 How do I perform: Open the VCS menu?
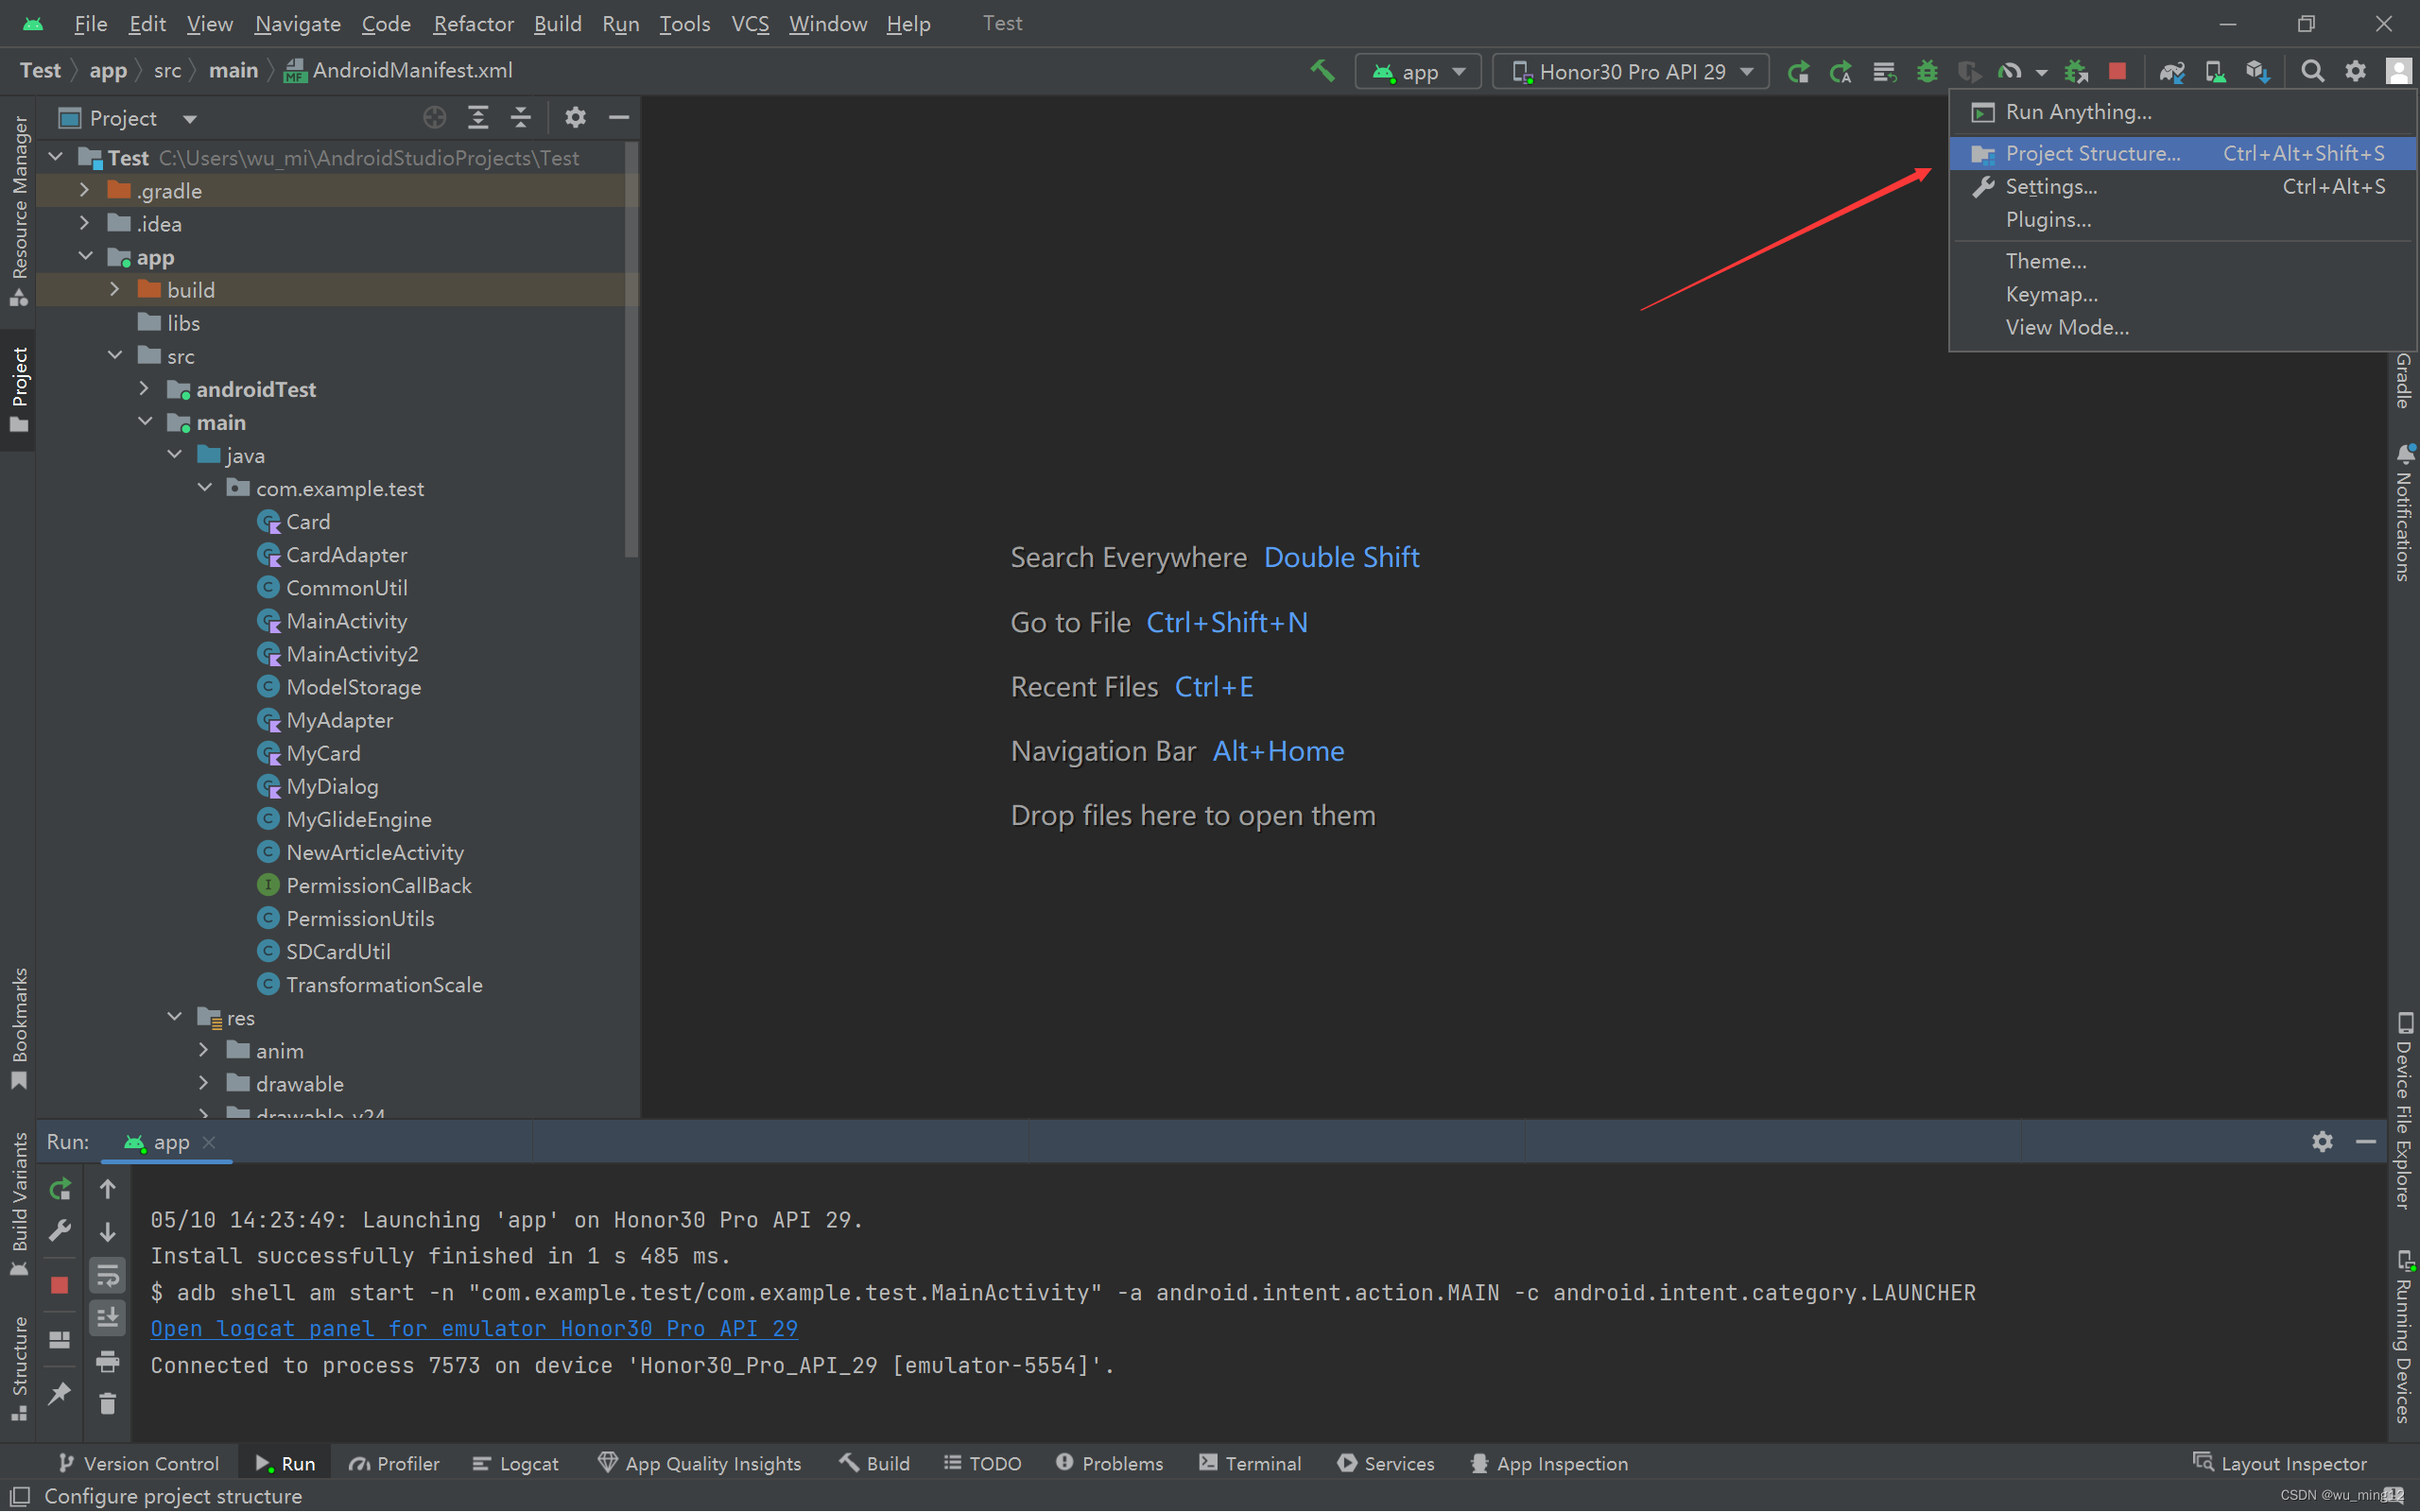pyautogui.click(x=750, y=23)
